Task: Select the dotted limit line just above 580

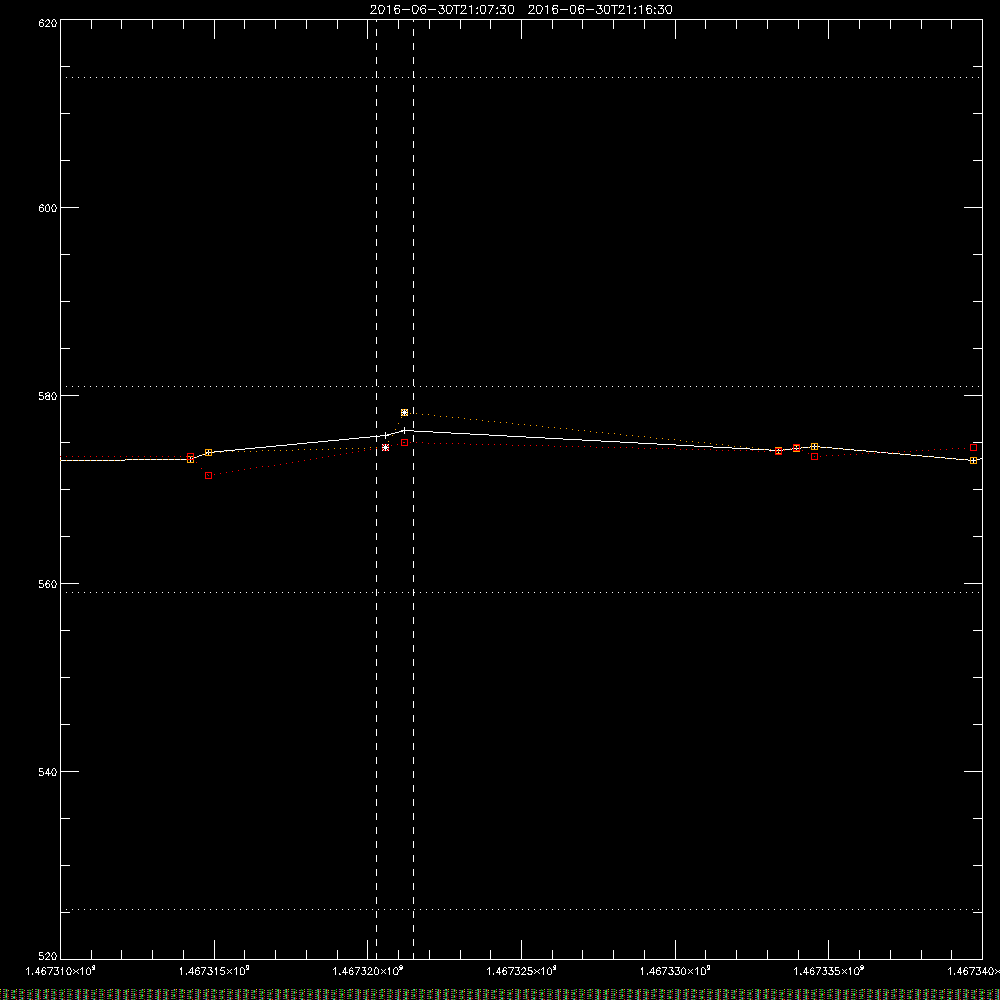Action: pos(521,386)
